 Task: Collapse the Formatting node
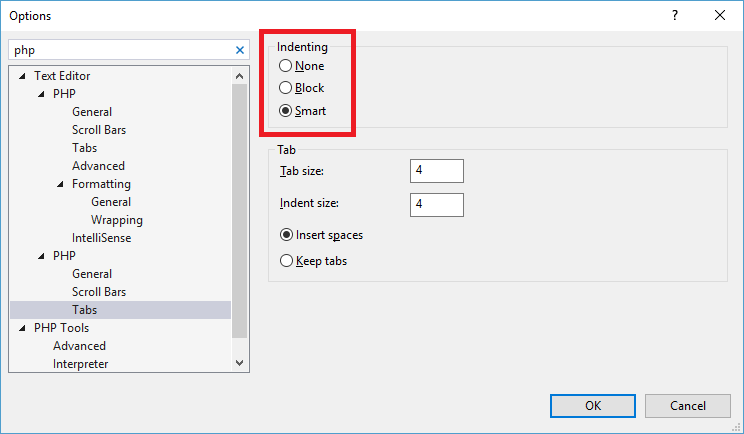[61, 184]
